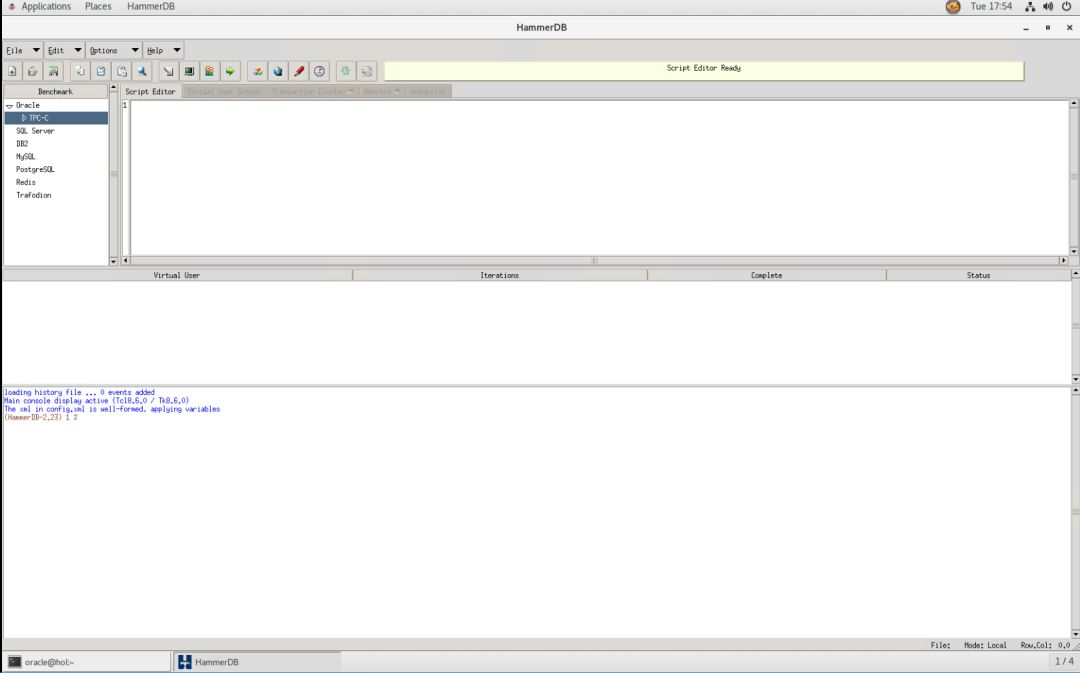Switch to the Autopilot tab

coord(428,92)
